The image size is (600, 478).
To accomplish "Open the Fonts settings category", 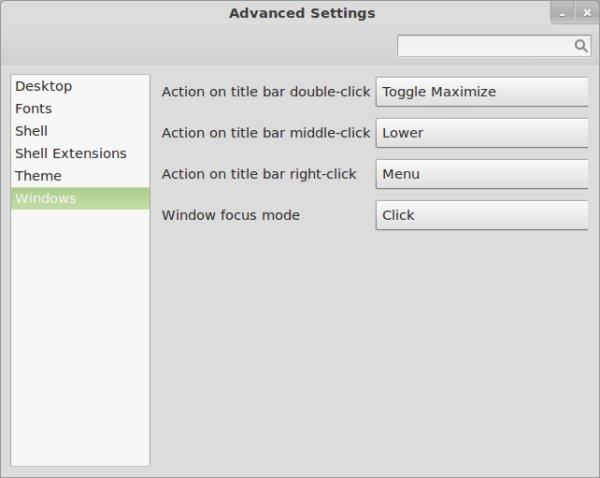I will pyautogui.click(x=34, y=108).
